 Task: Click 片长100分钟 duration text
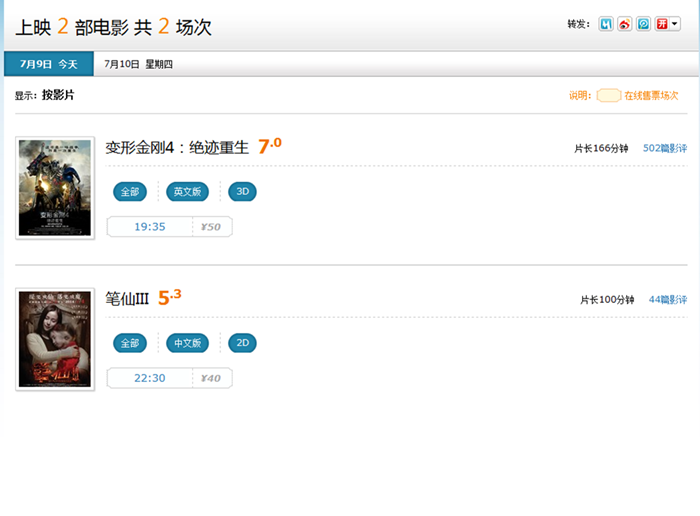pos(607,300)
